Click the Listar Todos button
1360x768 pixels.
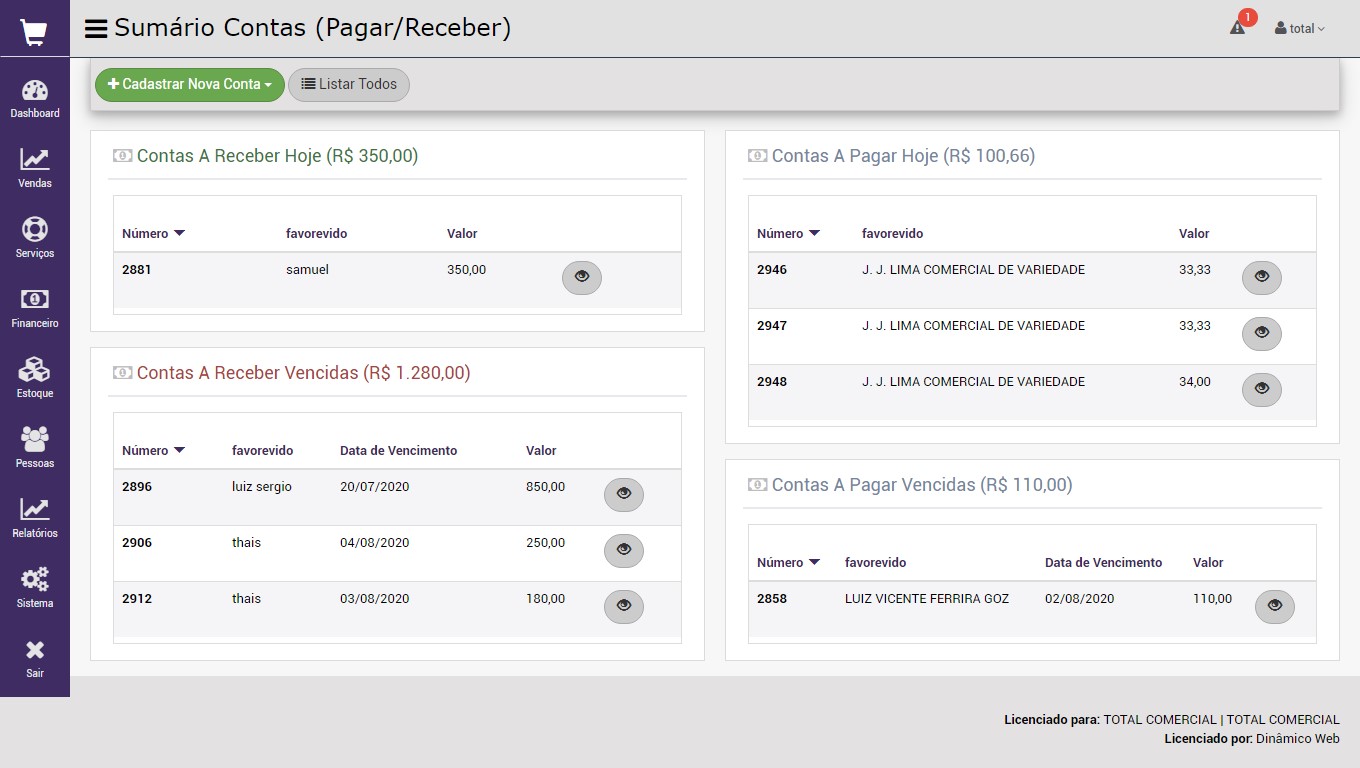(x=349, y=85)
